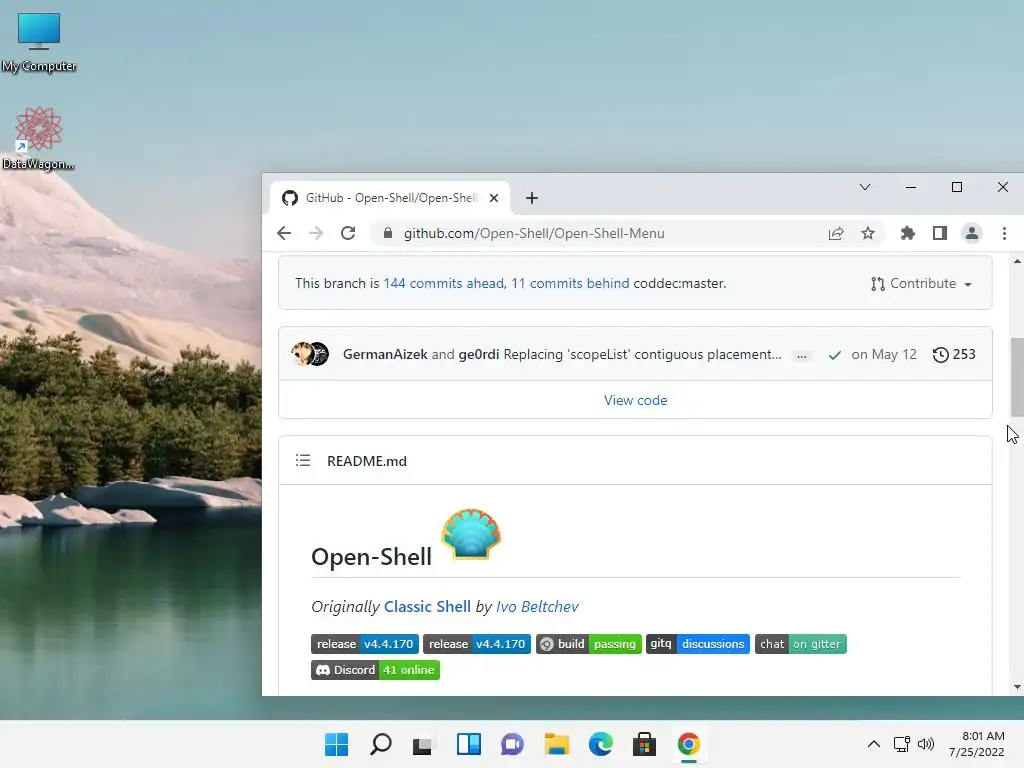Open Widgets from taskbar
Viewport: 1024px width, 768px height.
click(468, 744)
